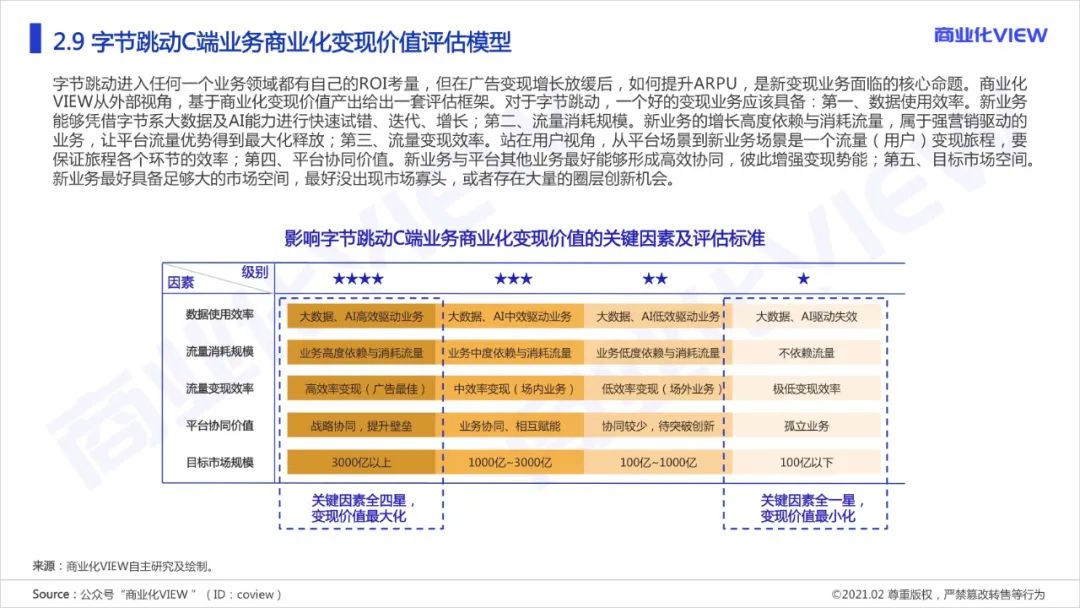Click cell 大数据、AI高效驱动业务
Image resolution: width=1080 pixels, height=608 pixels.
[362, 316]
